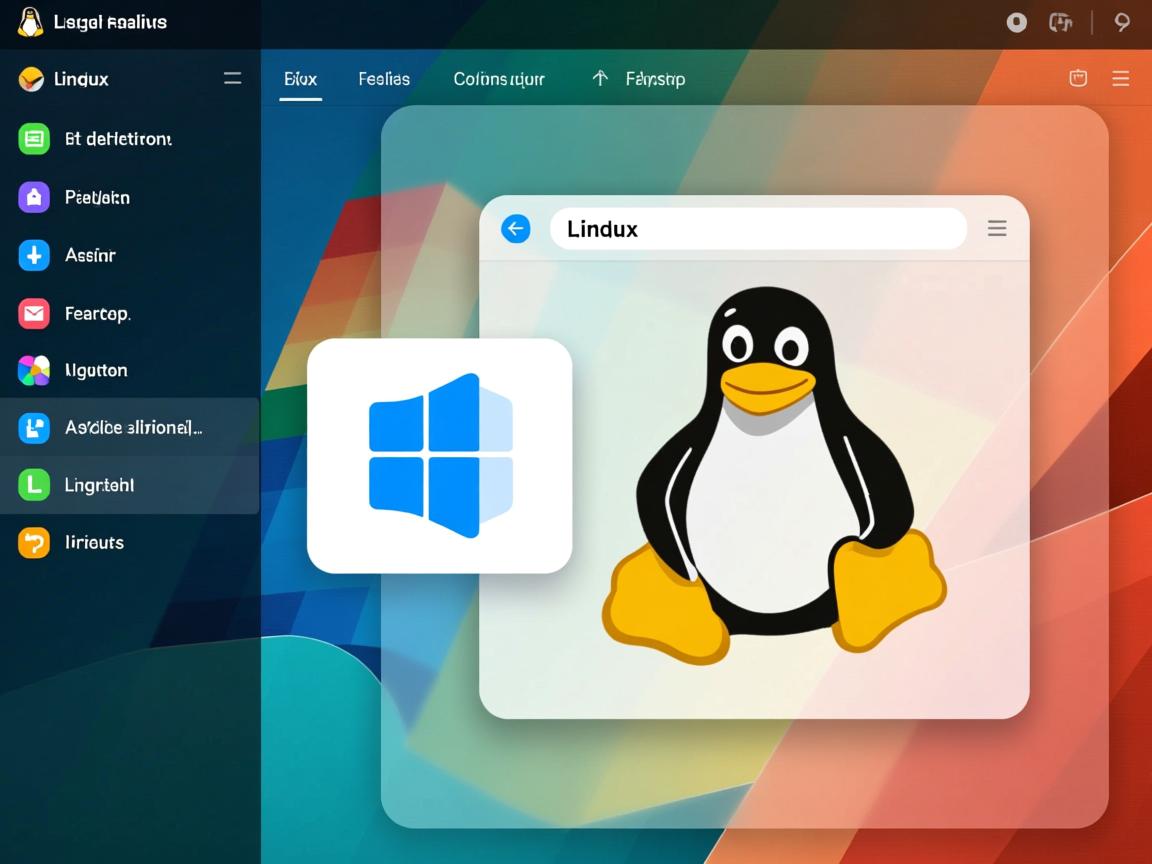Open the penguin logo in the top bar
The height and width of the screenshot is (864, 1152).
[x=30, y=21]
